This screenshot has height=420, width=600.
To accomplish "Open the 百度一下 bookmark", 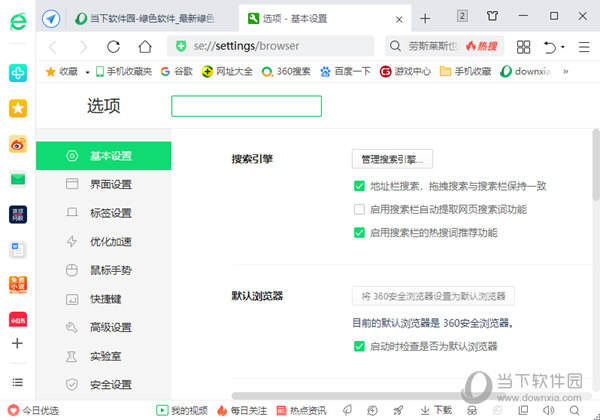I will point(345,72).
